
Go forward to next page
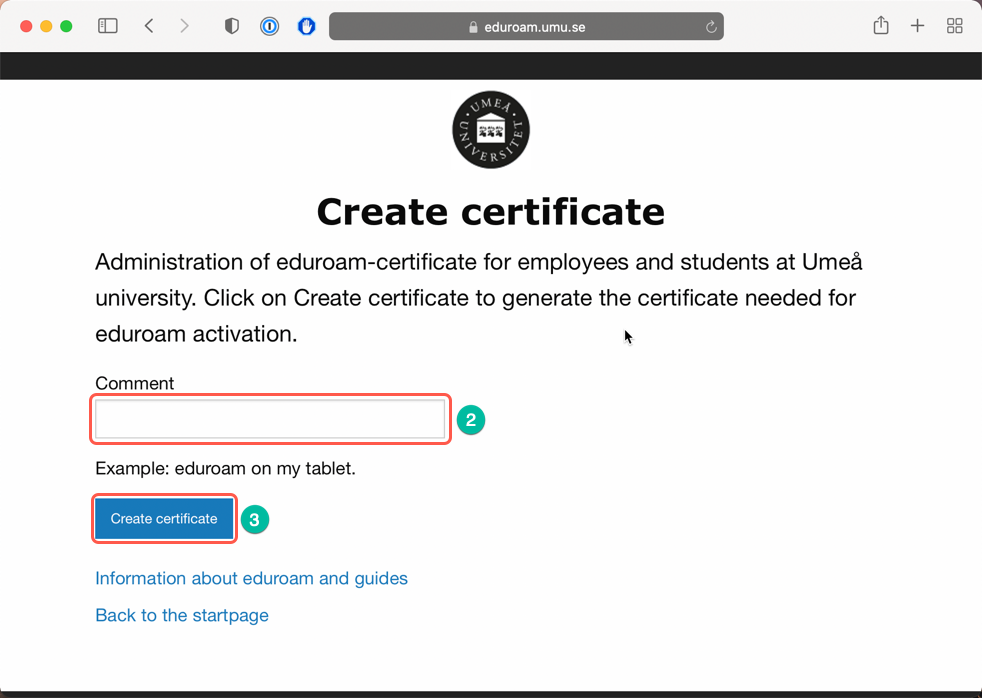pyautogui.click(x=184, y=26)
